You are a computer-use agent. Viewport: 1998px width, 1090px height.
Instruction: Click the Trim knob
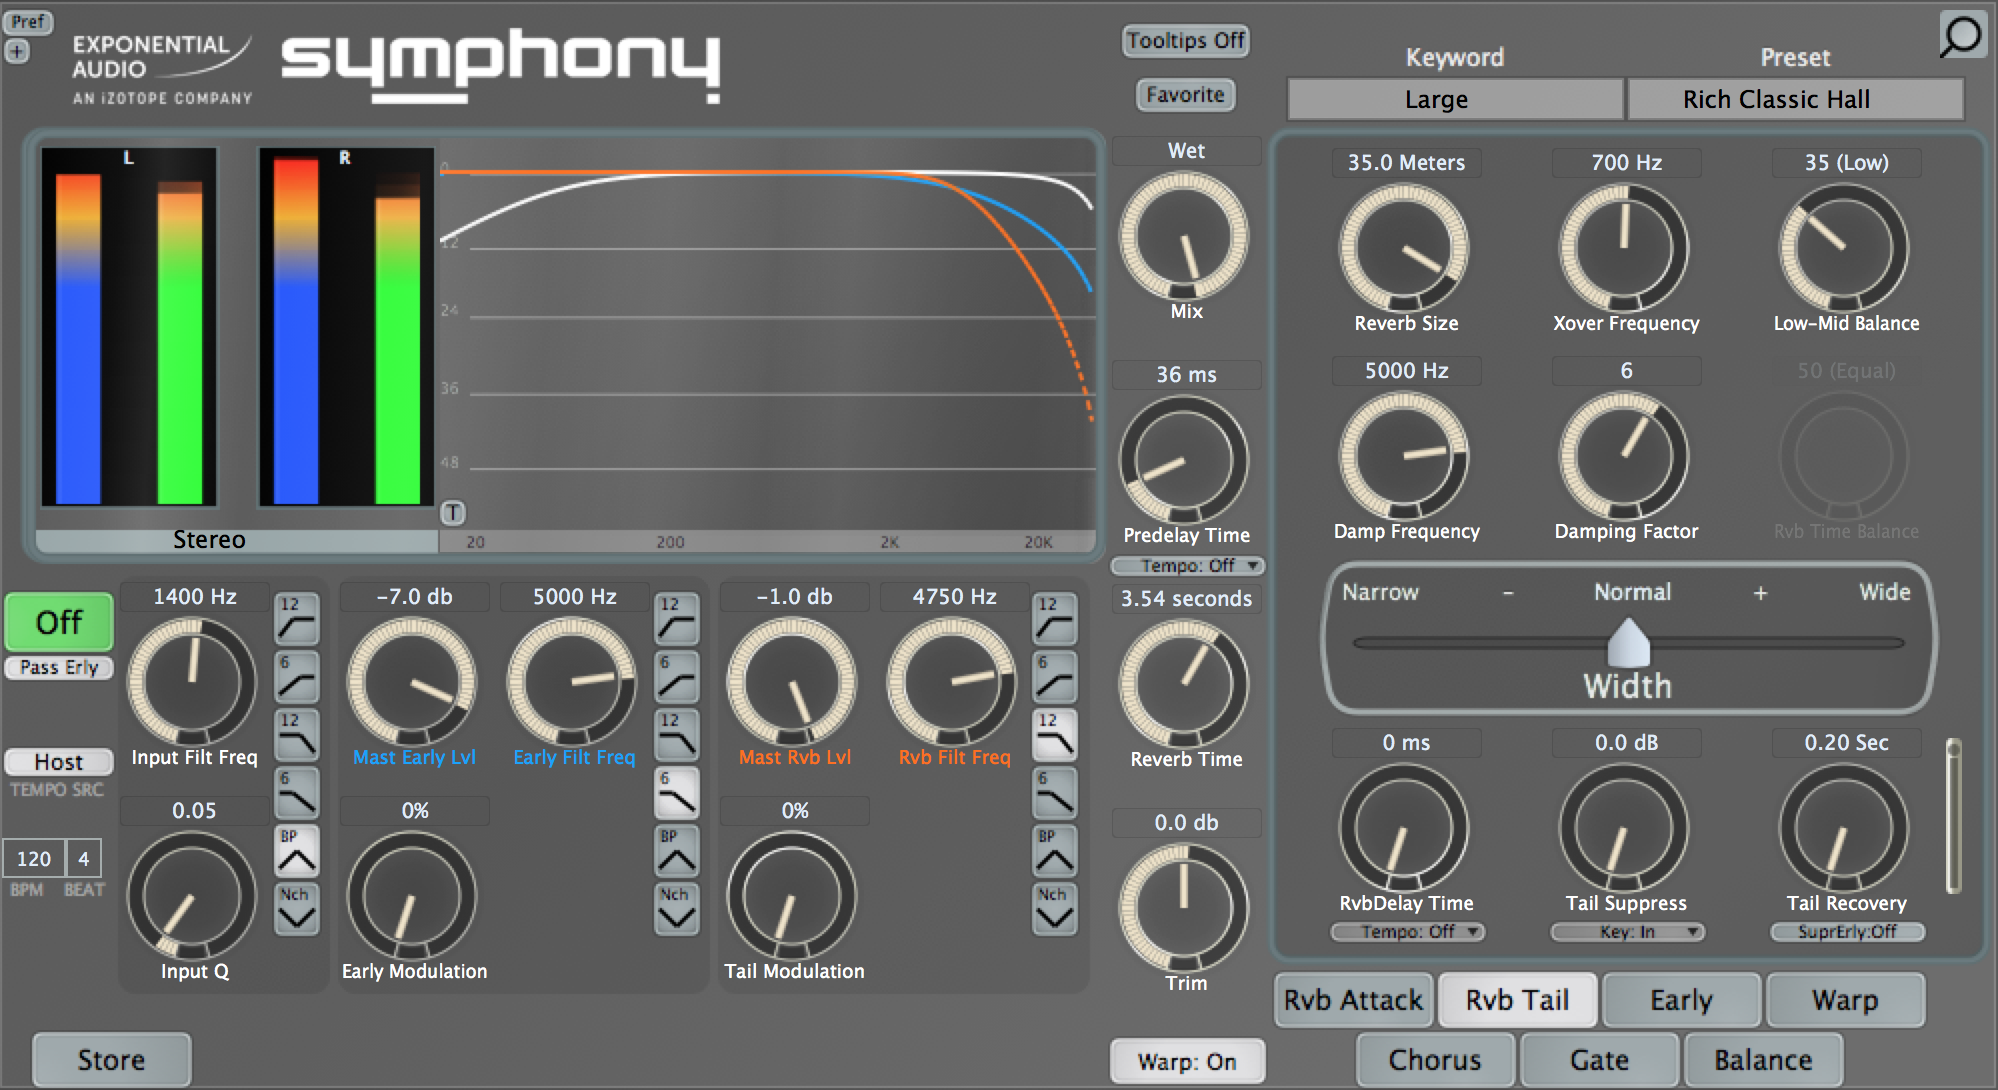[1184, 909]
